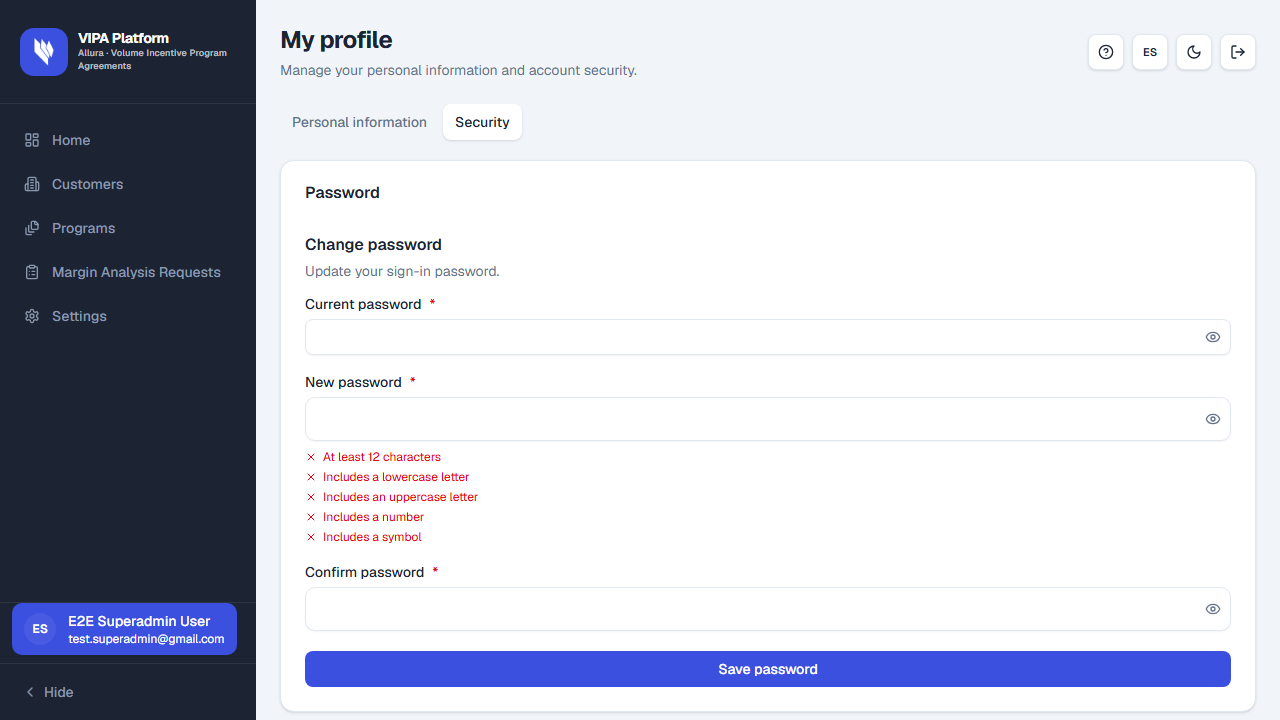
Task: Click the Margin Analysis Requests clipboard icon
Action: (32, 272)
